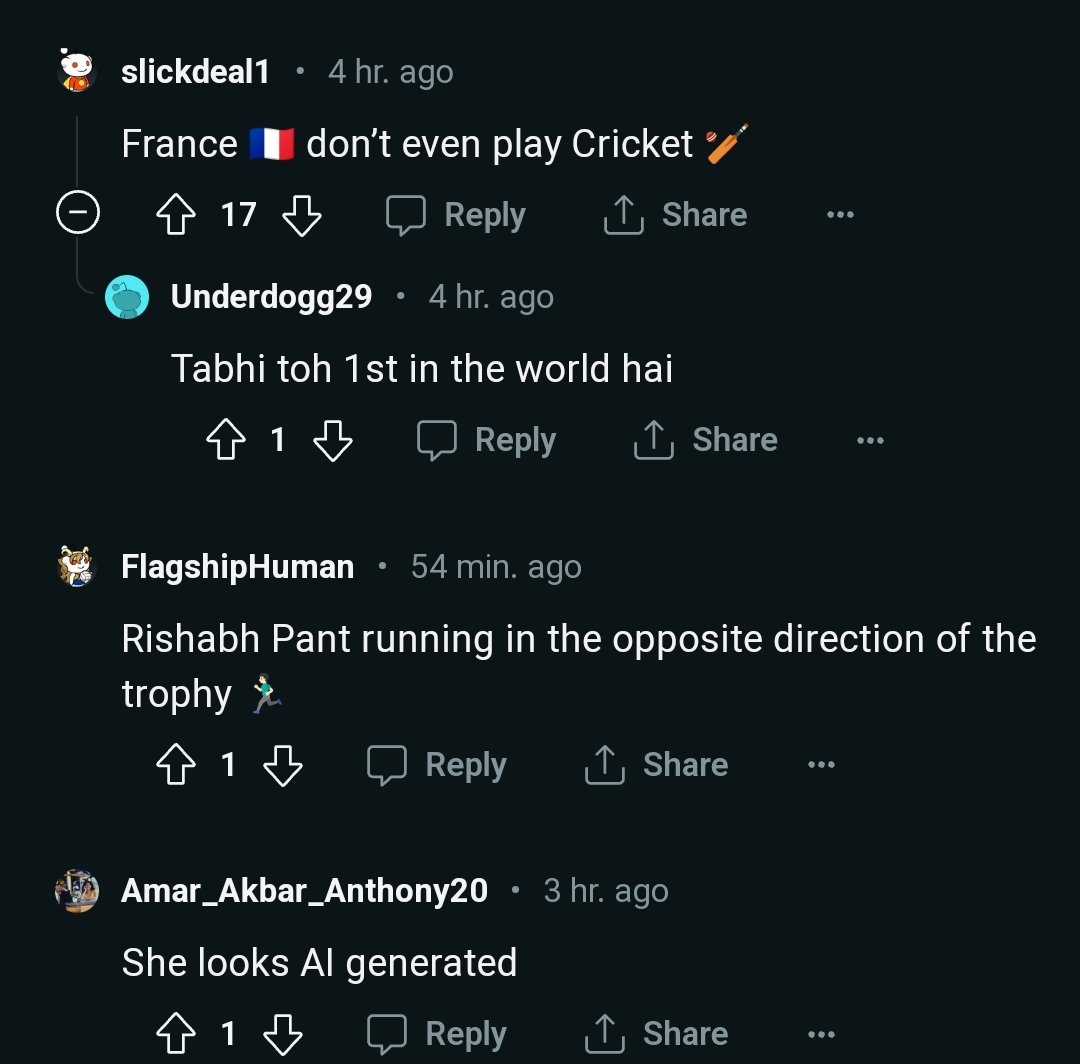Screen dimensions: 1080x1064
Task: Reply to FlagshipHuman's comment
Action: coord(437,765)
